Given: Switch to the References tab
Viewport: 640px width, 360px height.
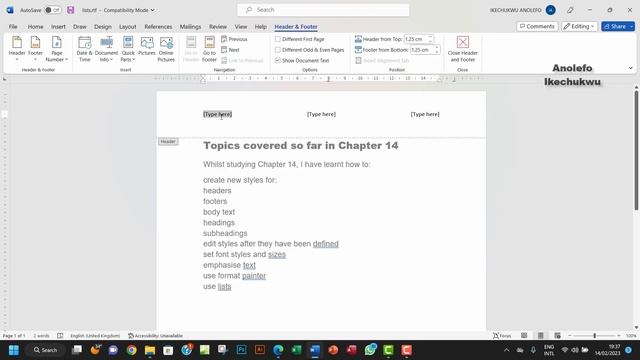Looking at the screenshot, I should point(158,27).
